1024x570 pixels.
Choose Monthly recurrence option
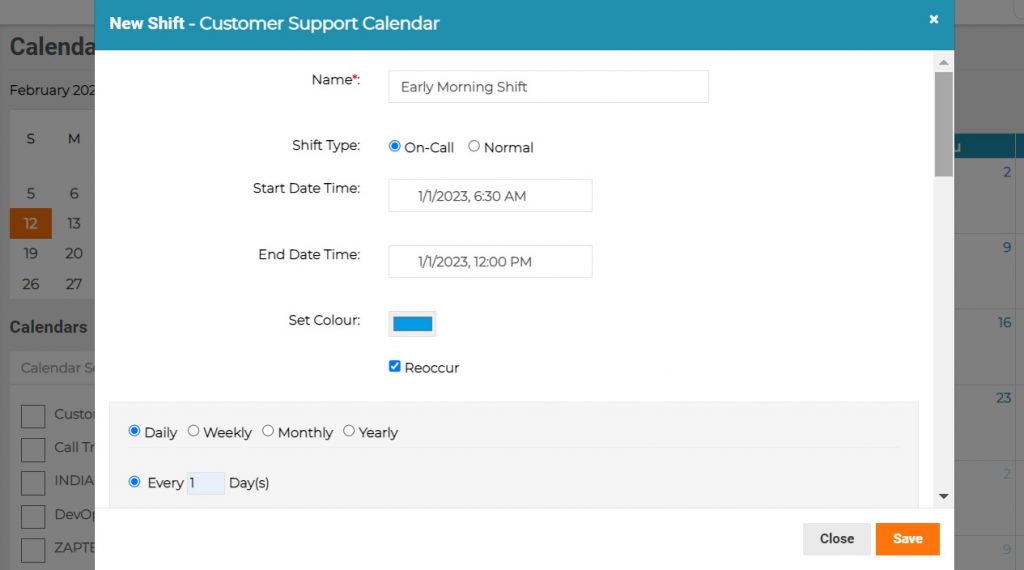[x=268, y=431]
